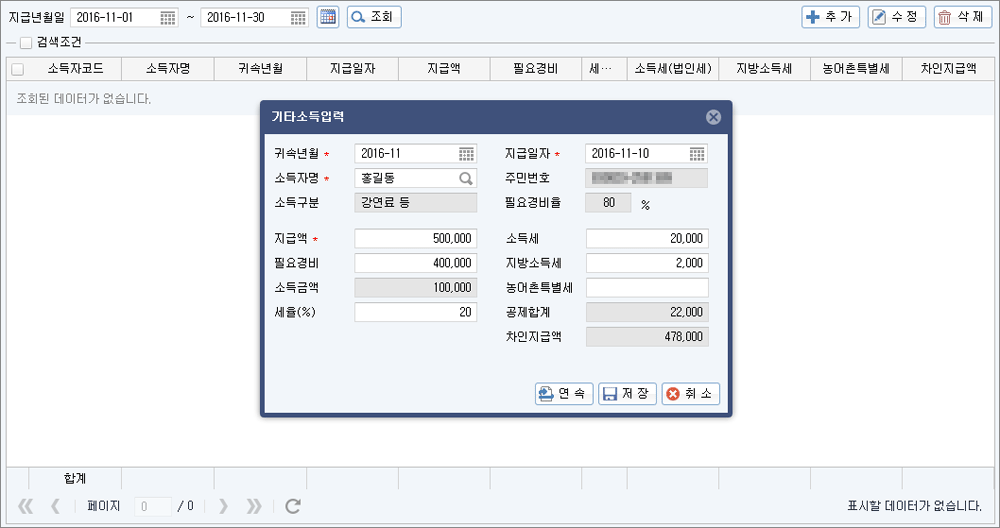Click the blue date range calendar button

point(328,17)
